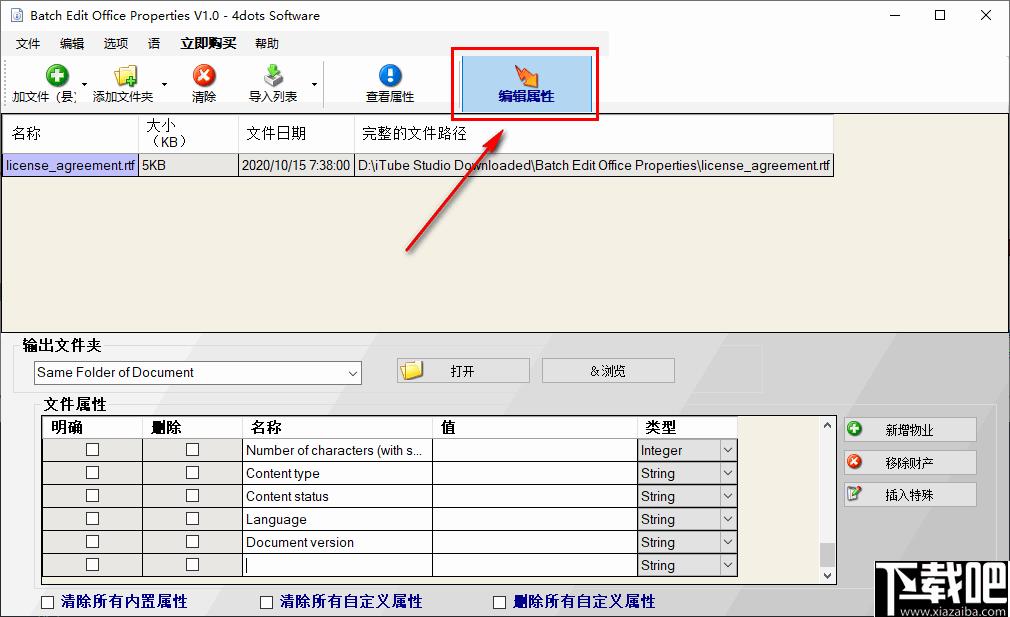Open the 加文件 dropdown arrow
The height and width of the screenshot is (617, 1010).
pos(84,84)
